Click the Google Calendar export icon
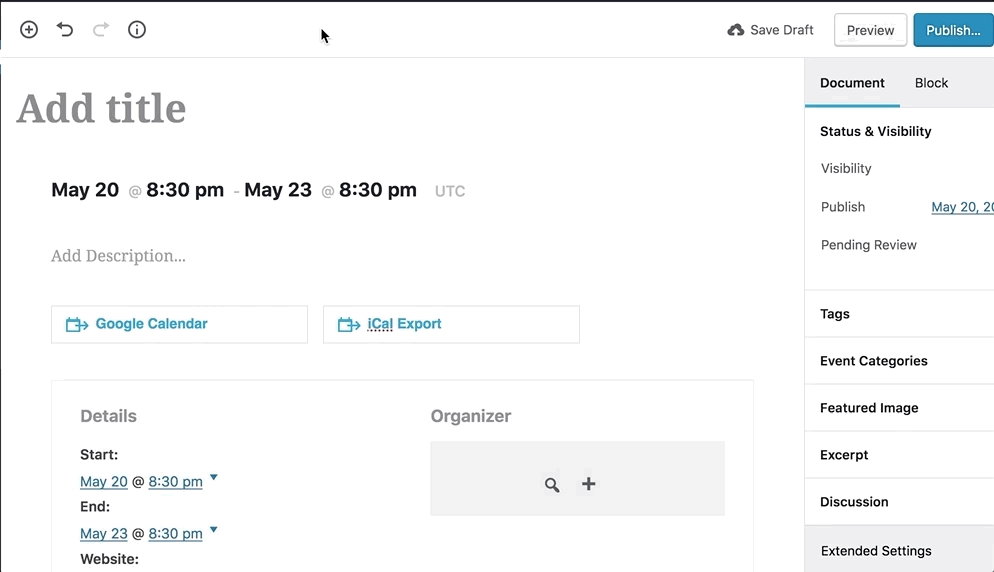 (x=77, y=325)
